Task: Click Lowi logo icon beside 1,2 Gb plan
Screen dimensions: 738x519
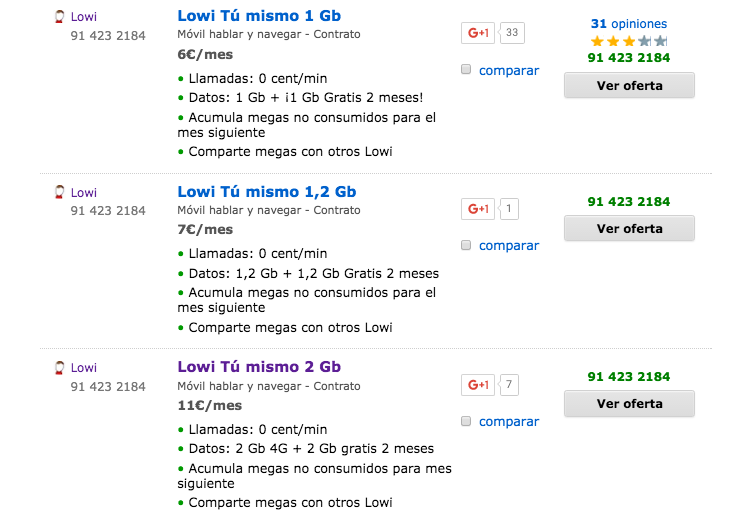Action: [x=59, y=192]
